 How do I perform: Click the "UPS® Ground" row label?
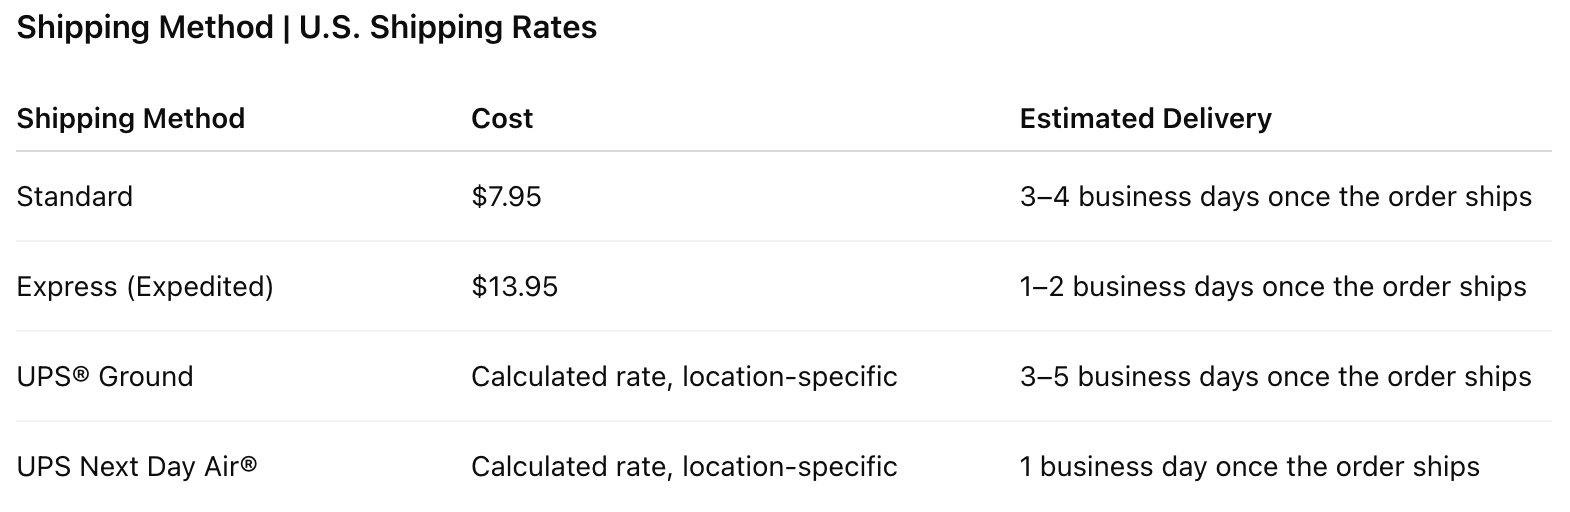(x=105, y=377)
